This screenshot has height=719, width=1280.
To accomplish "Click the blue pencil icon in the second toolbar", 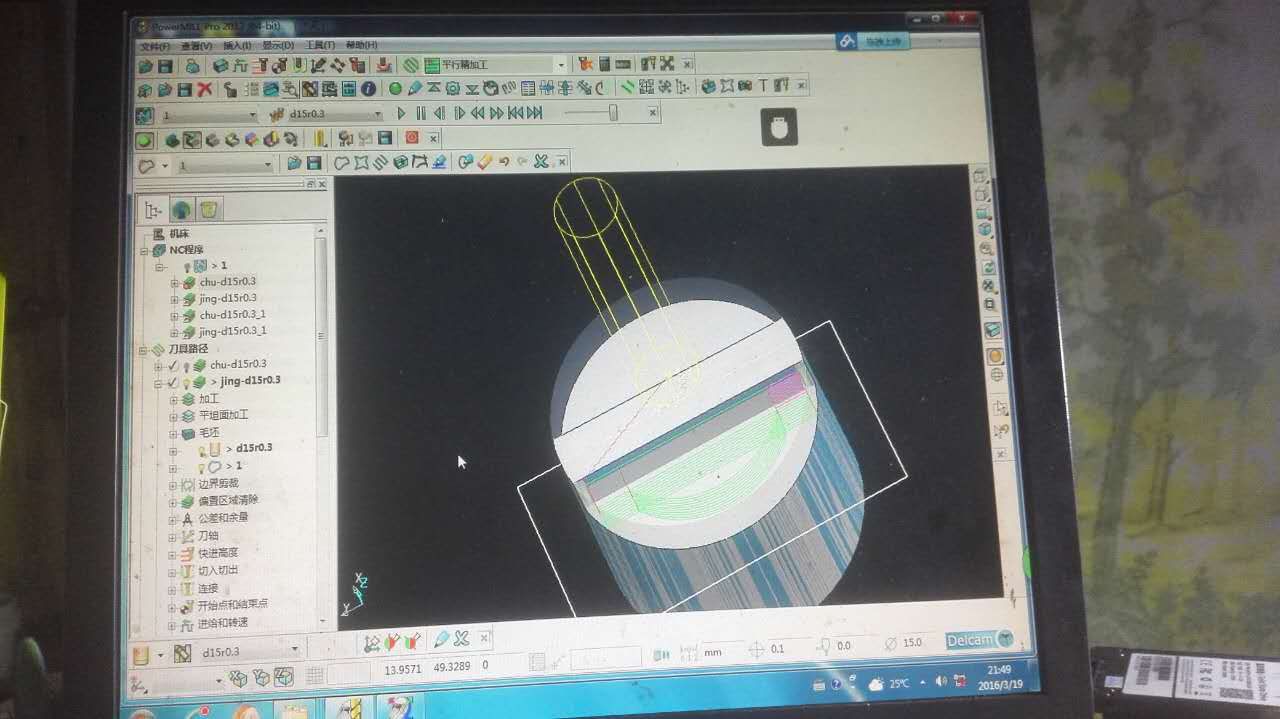I will (x=414, y=88).
